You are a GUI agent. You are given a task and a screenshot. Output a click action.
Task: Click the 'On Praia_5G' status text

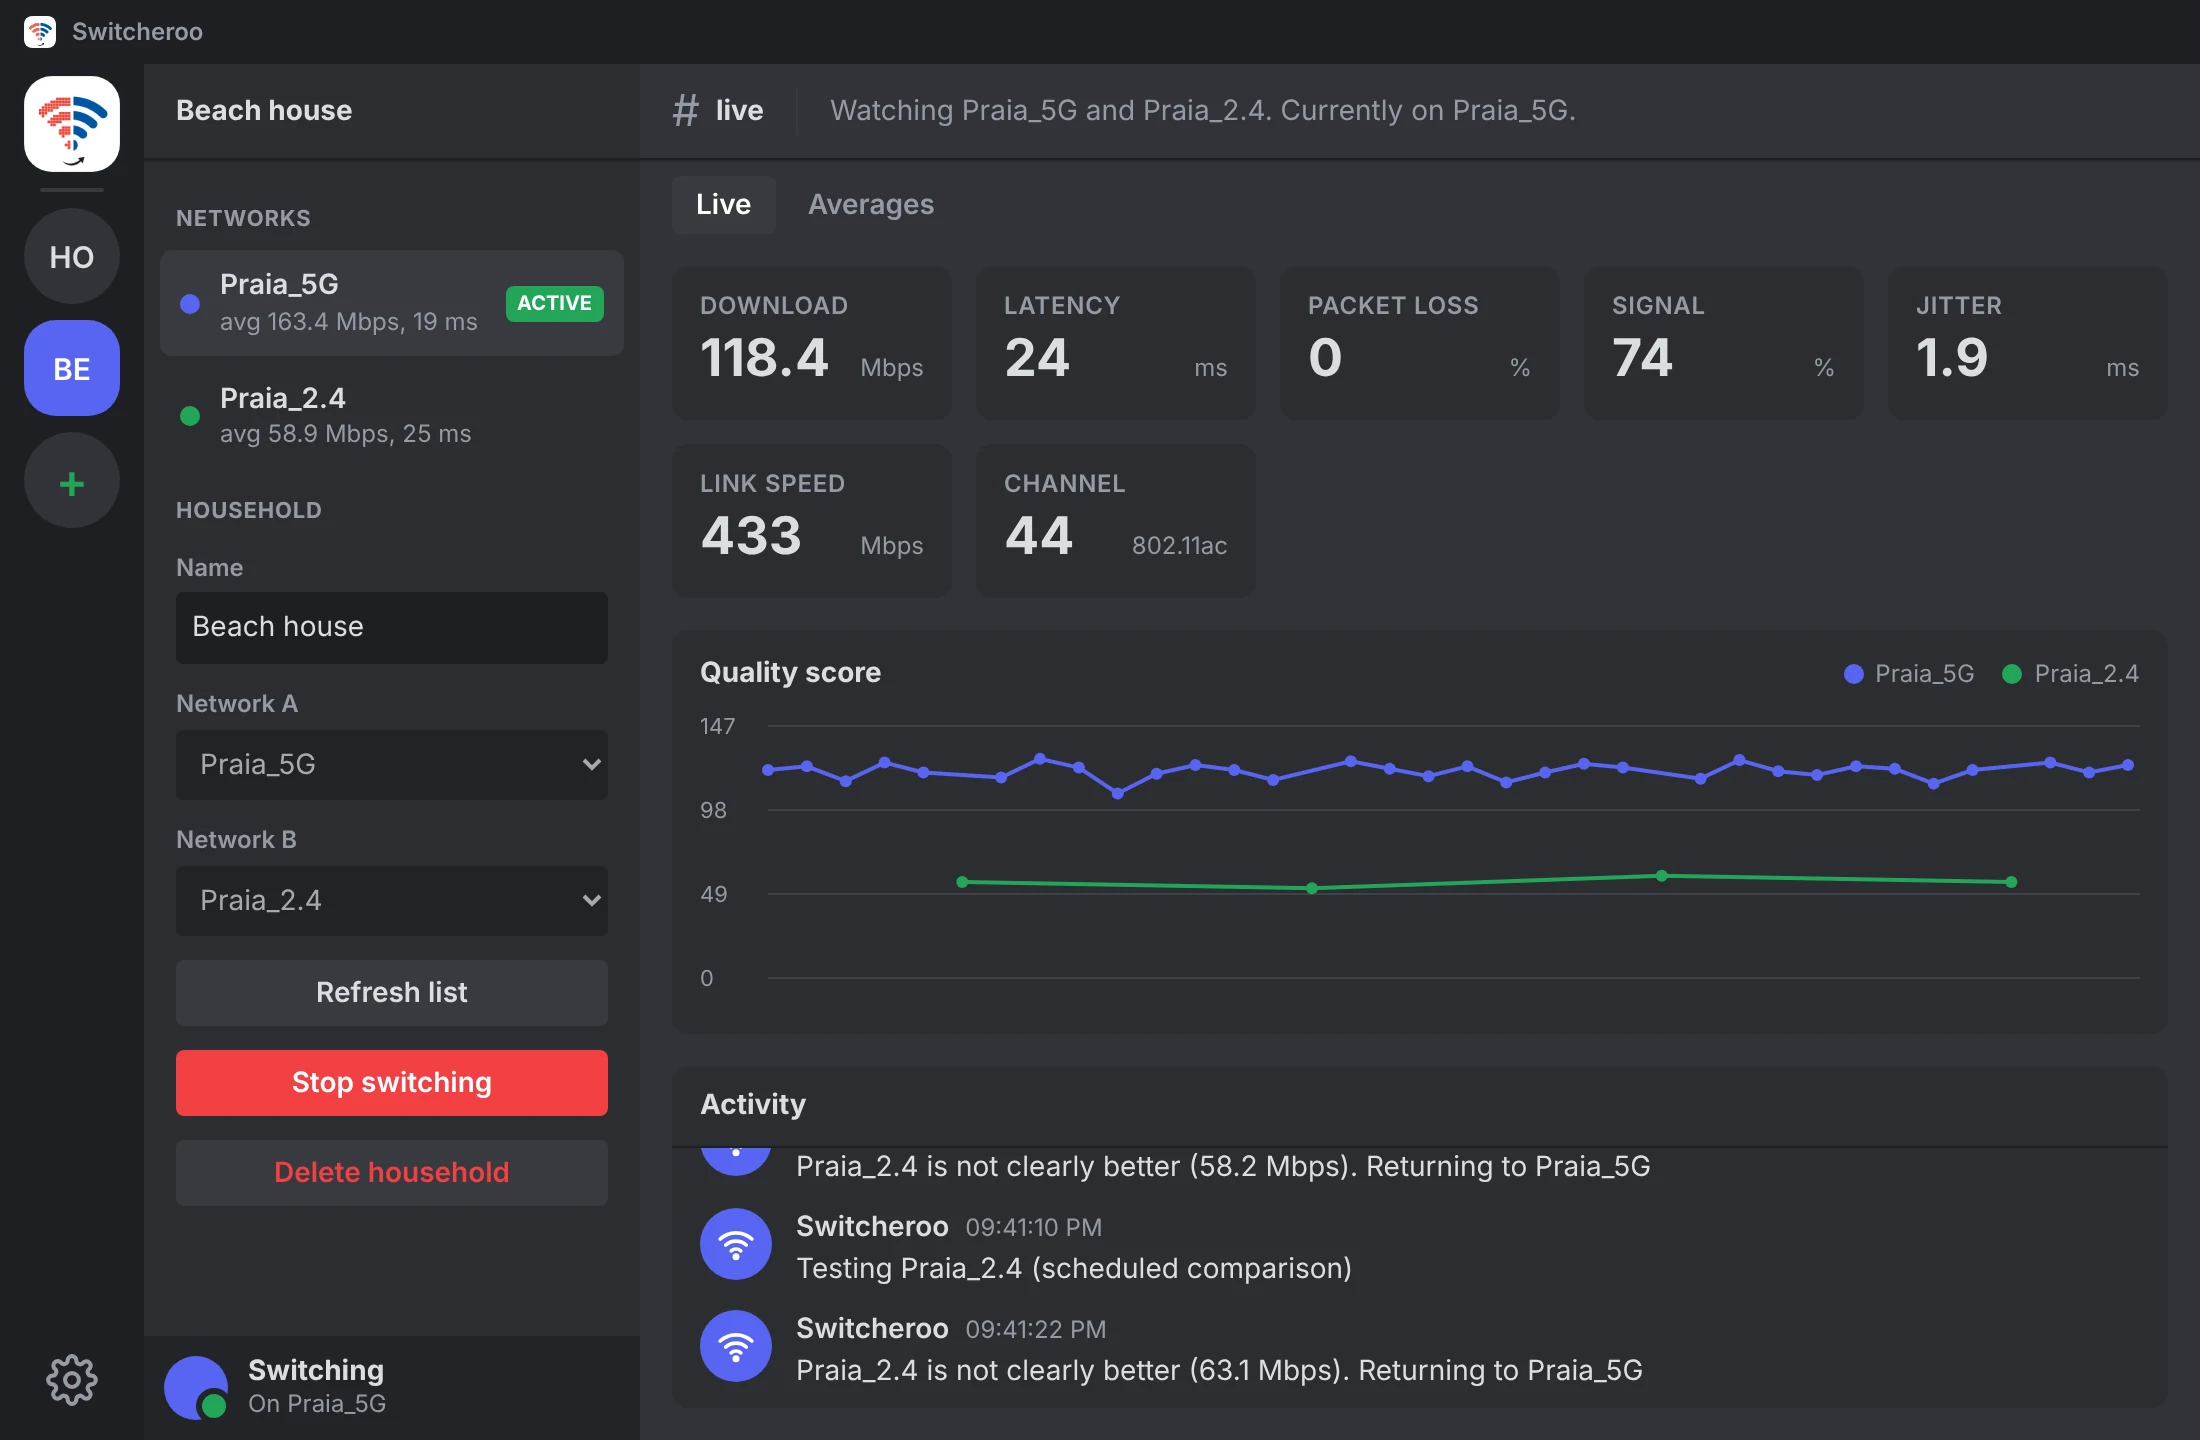coord(317,1404)
